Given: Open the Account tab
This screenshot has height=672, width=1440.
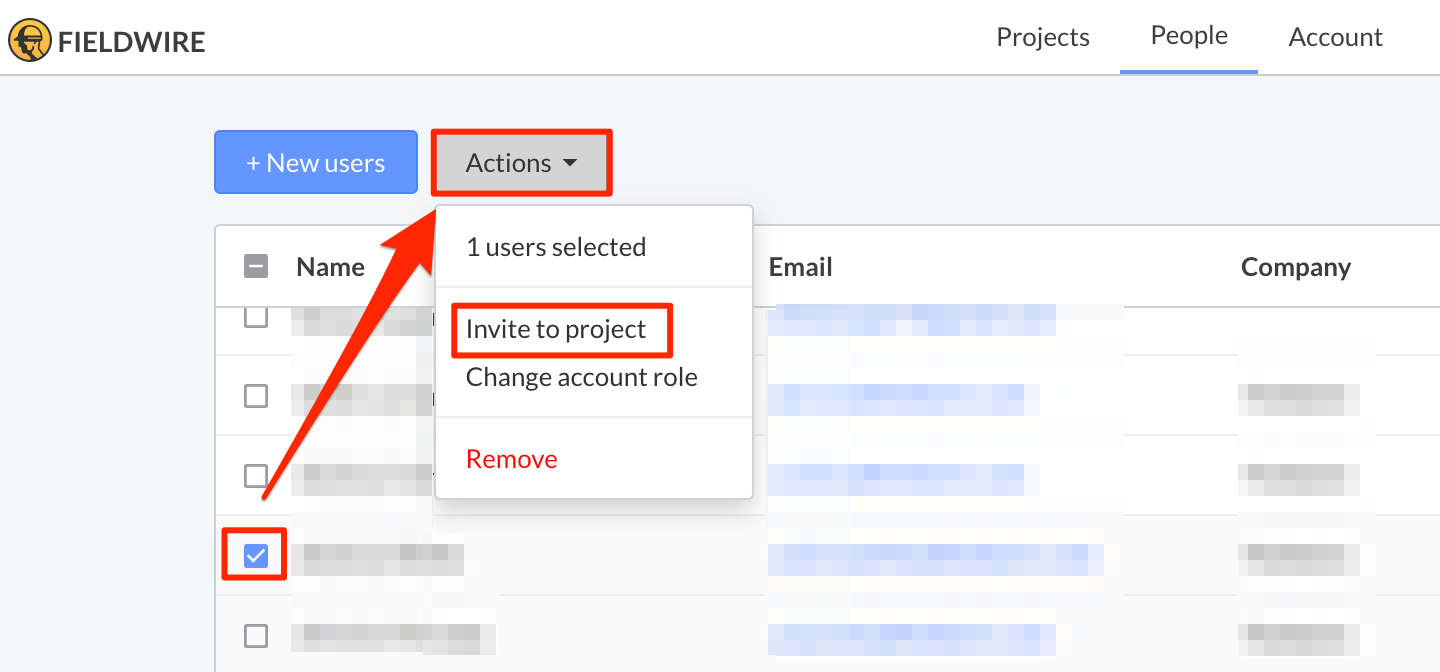Looking at the screenshot, I should click(1335, 36).
